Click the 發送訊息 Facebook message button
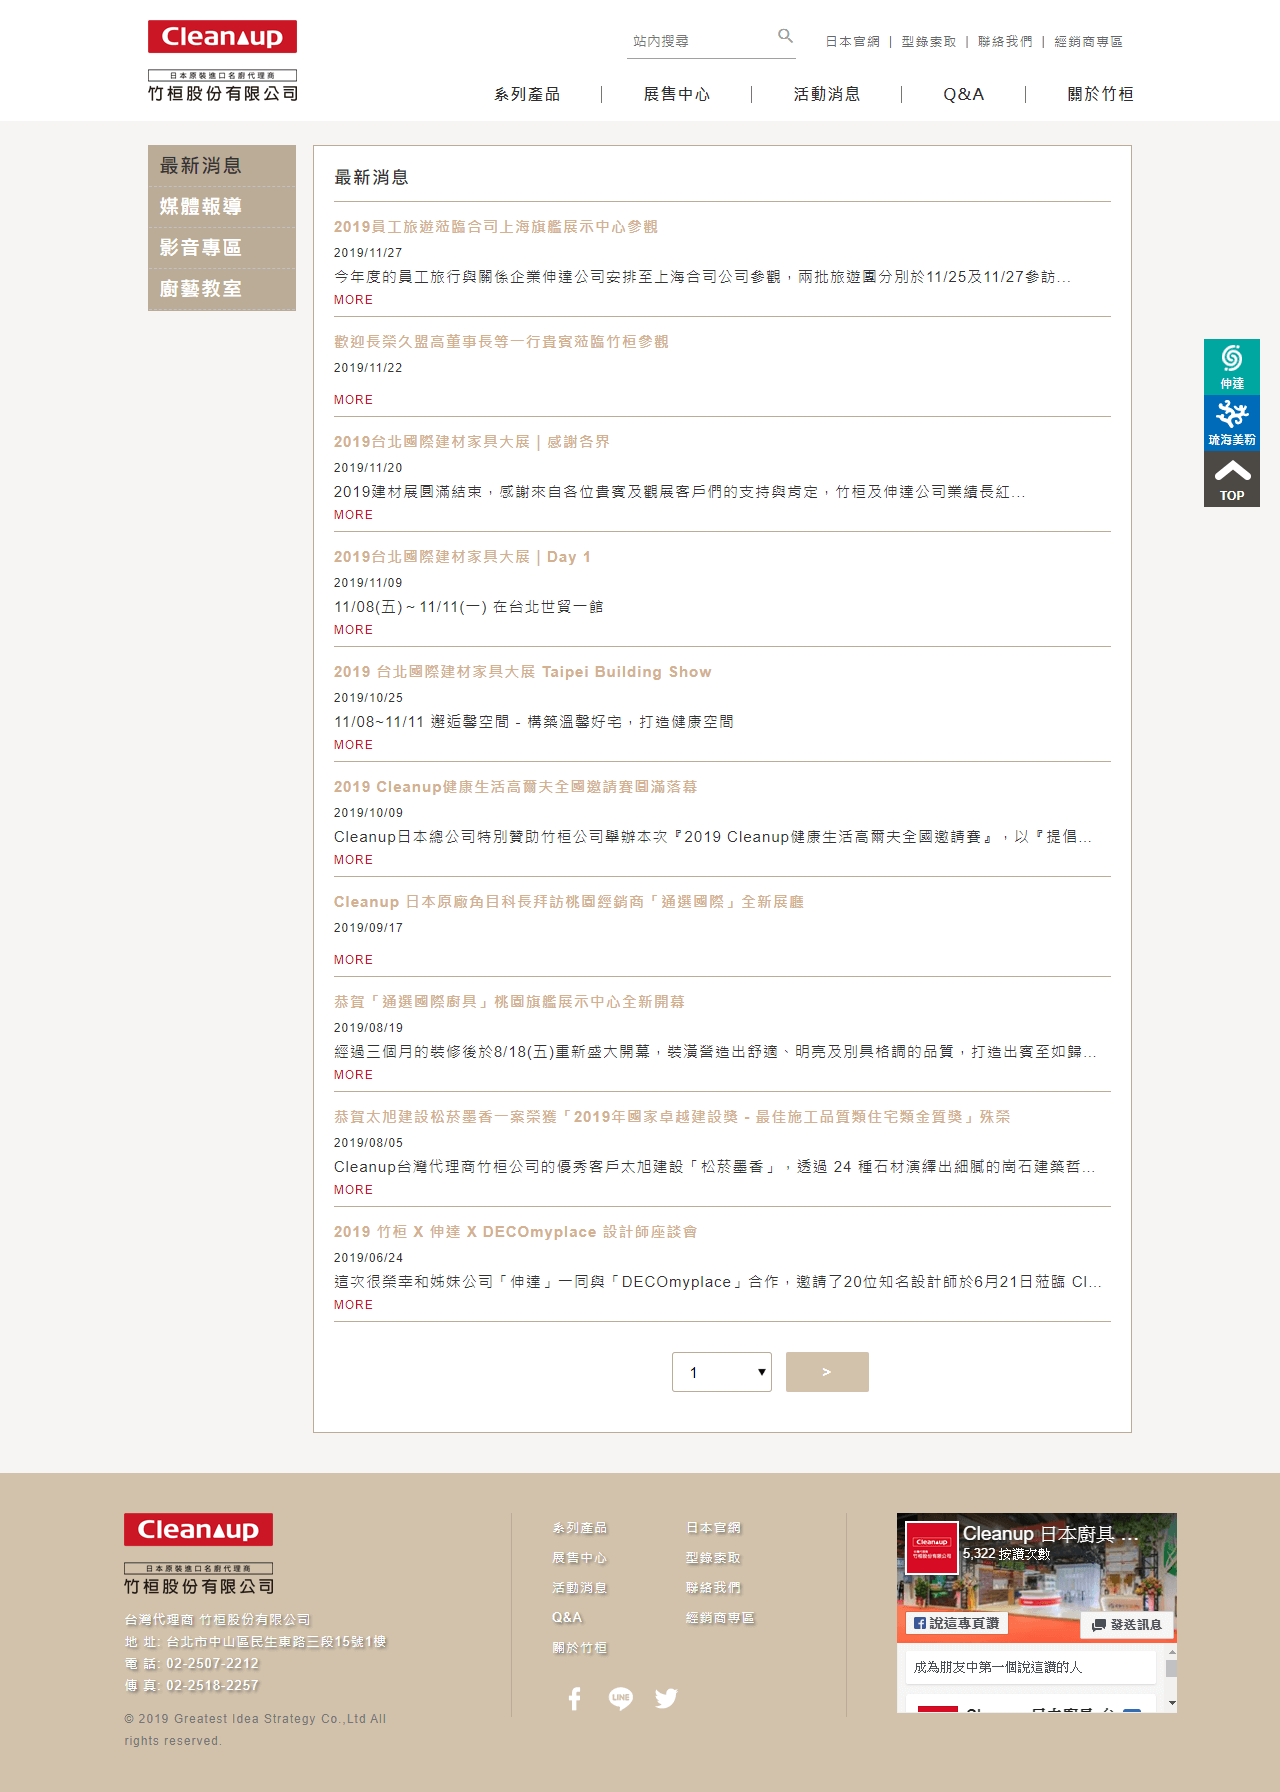The width and height of the screenshot is (1280, 1792). (1127, 1625)
